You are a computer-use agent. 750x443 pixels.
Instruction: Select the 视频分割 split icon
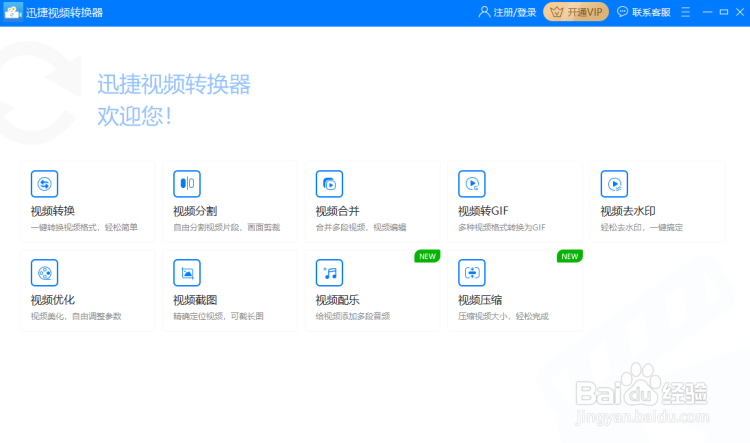(187, 184)
